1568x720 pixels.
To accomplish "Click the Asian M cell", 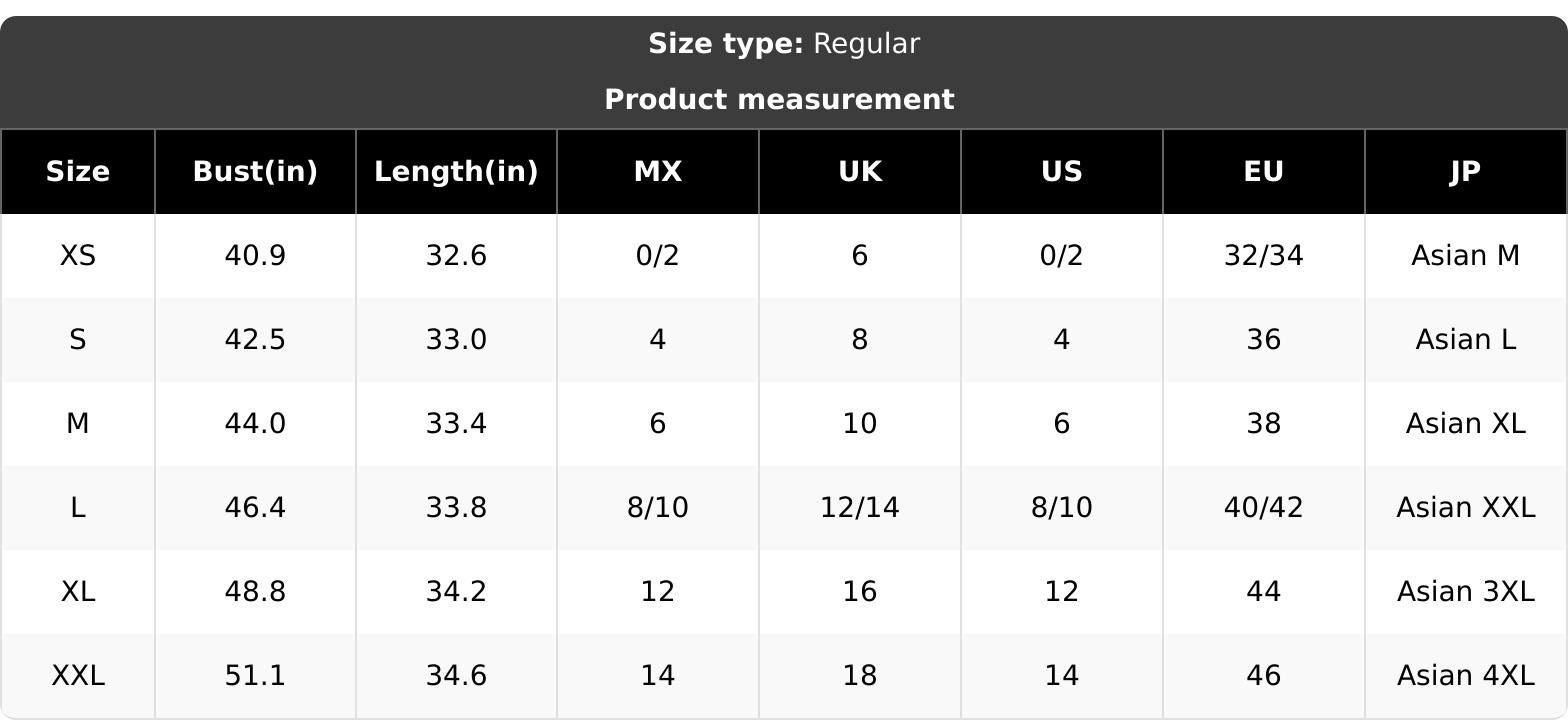I will (1466, 256).
